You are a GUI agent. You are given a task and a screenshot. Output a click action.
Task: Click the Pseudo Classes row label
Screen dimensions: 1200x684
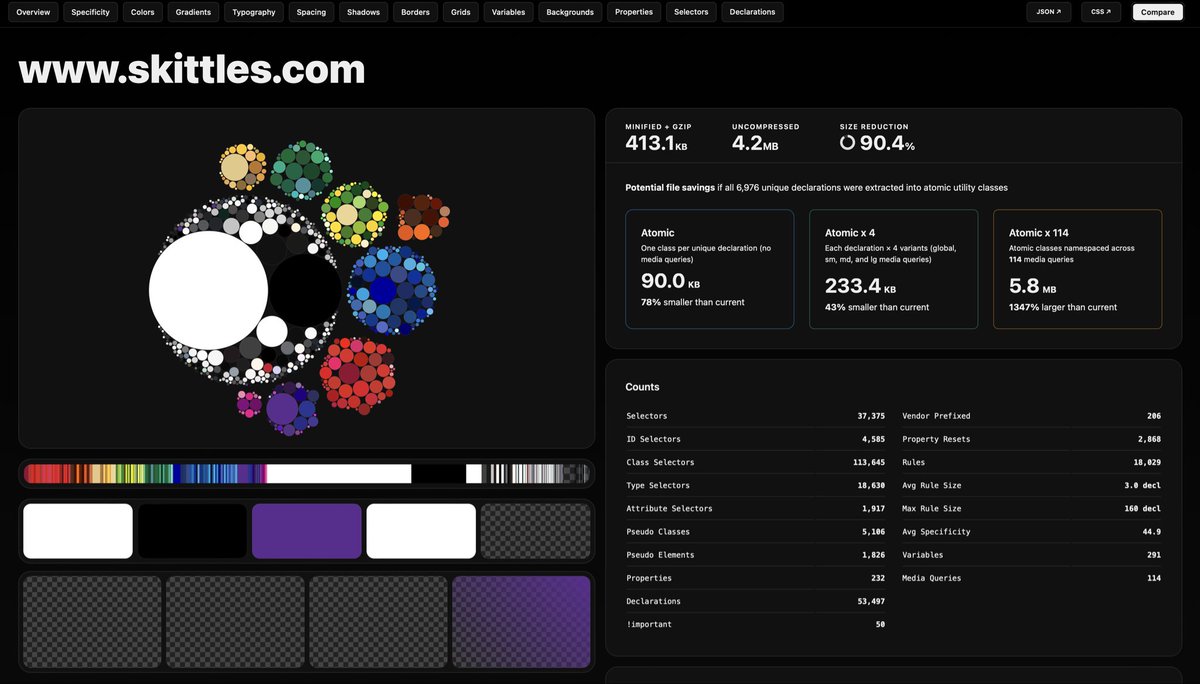coord(658,531)
